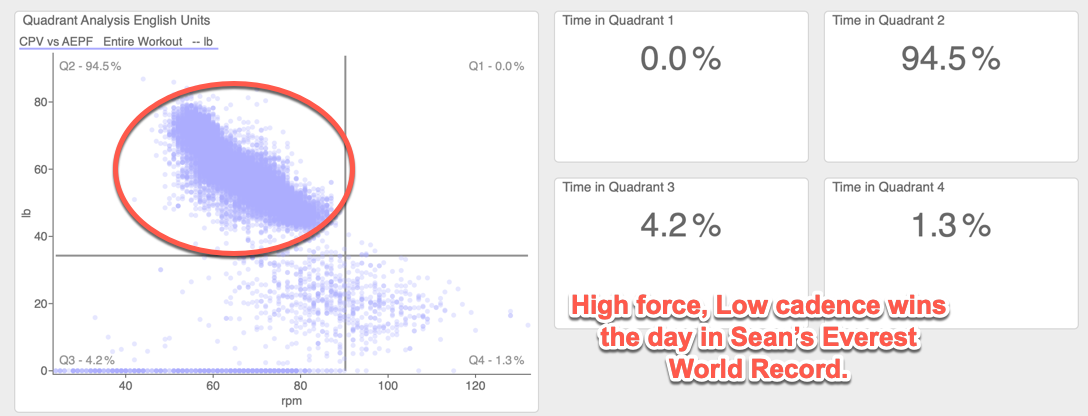Image resolution: width=1088 pixels, height=416 pixels.
Task: Click the rpm x-axis label
Action: pyautogui.click(x=291, y=401)
